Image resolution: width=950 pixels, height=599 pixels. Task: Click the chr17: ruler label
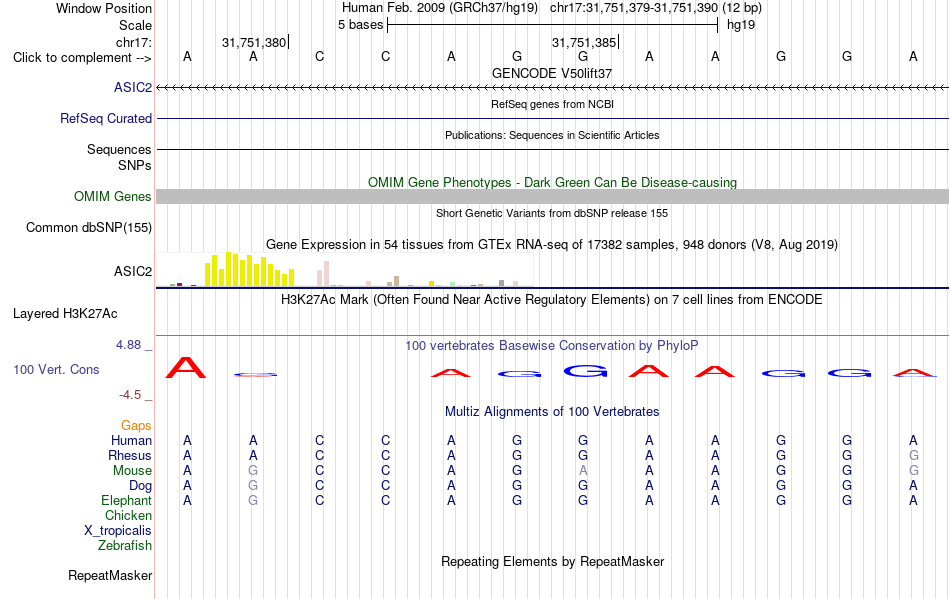134,42
